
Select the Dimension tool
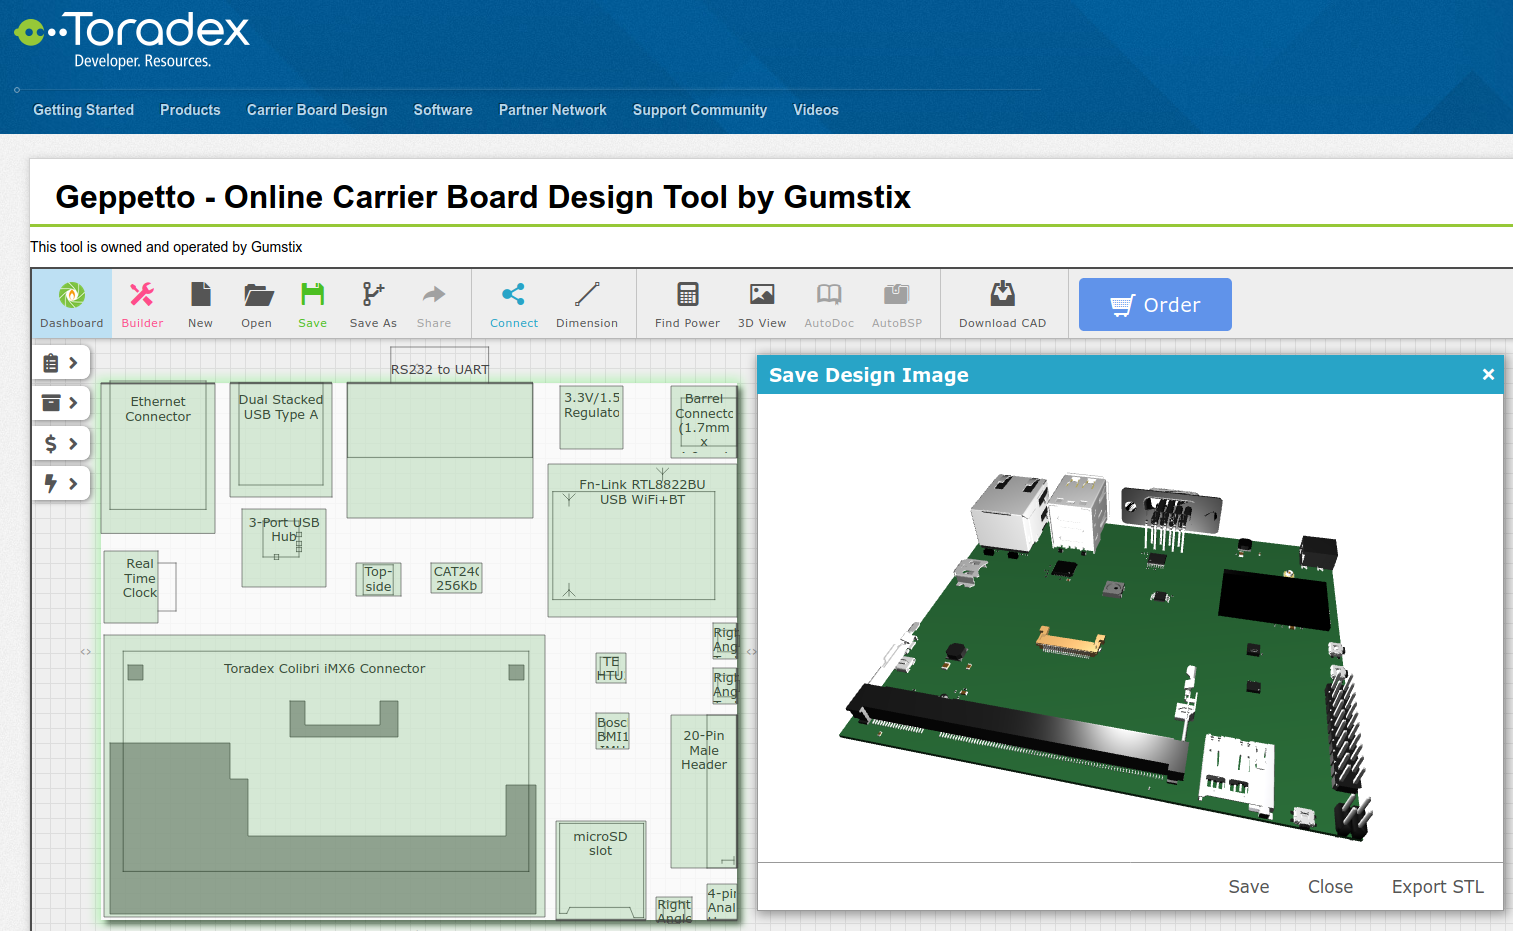pyautogui.click(x=586, y=303)
